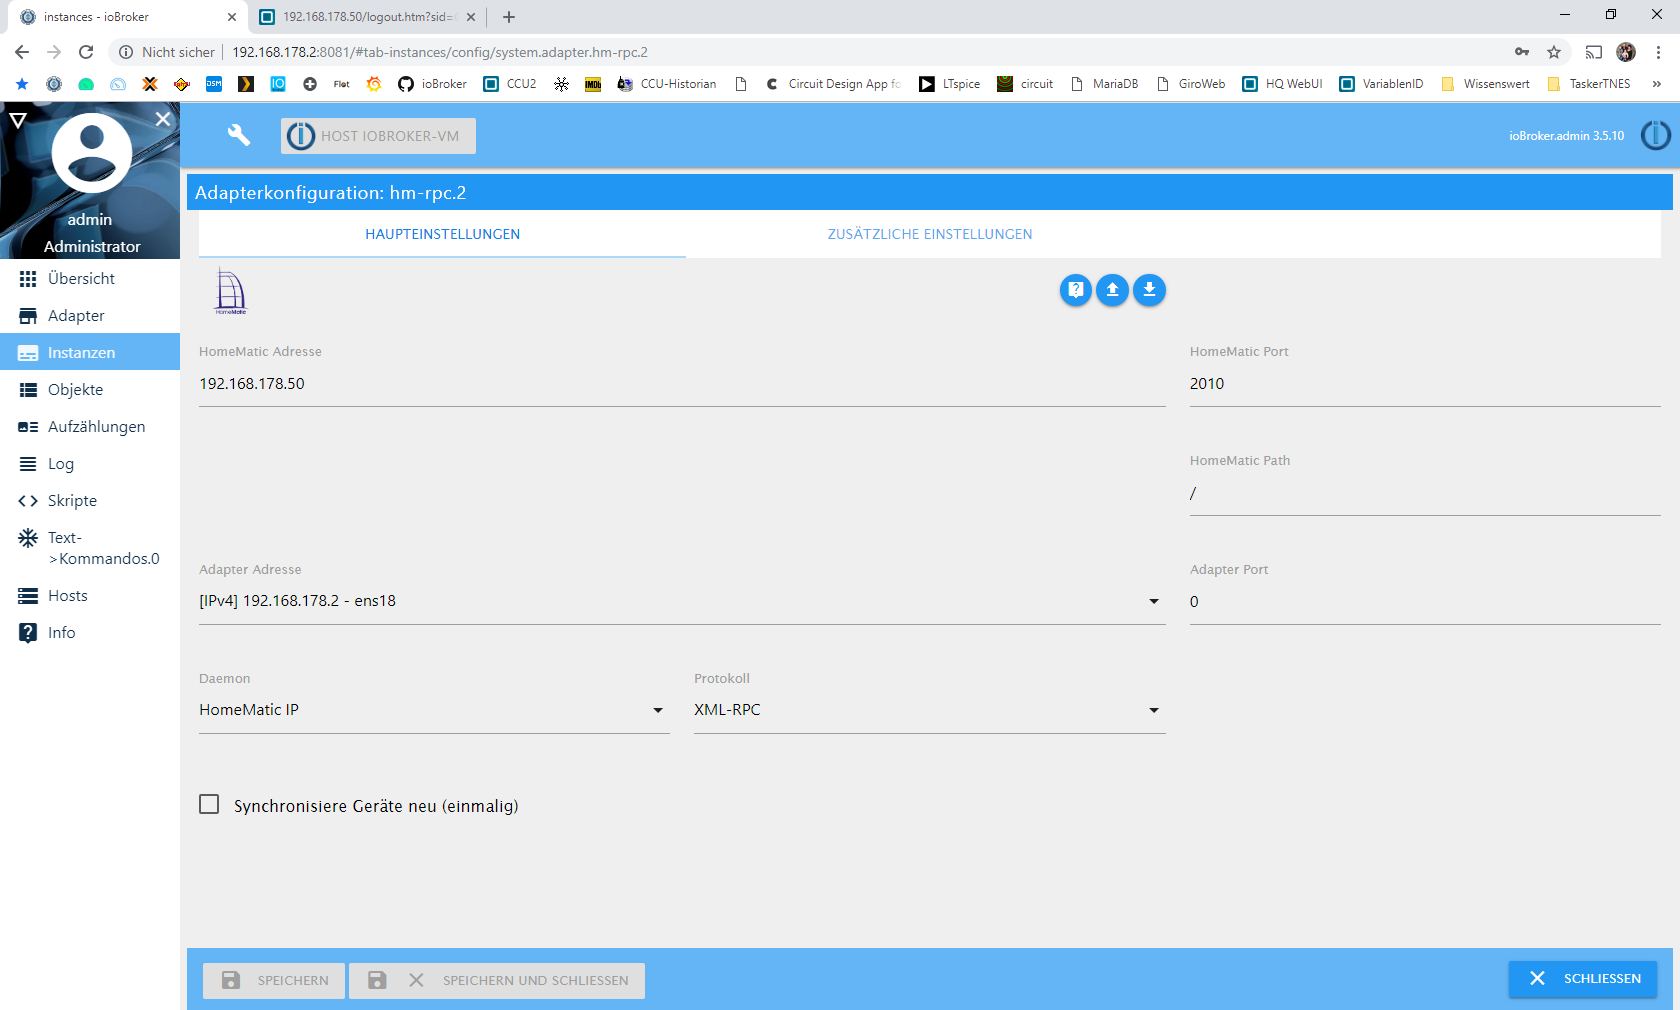Open Aufzählungen in the sidebar
This screenshot has width=1680, height=1010.
pyautogui.click(x=90, y=426)
